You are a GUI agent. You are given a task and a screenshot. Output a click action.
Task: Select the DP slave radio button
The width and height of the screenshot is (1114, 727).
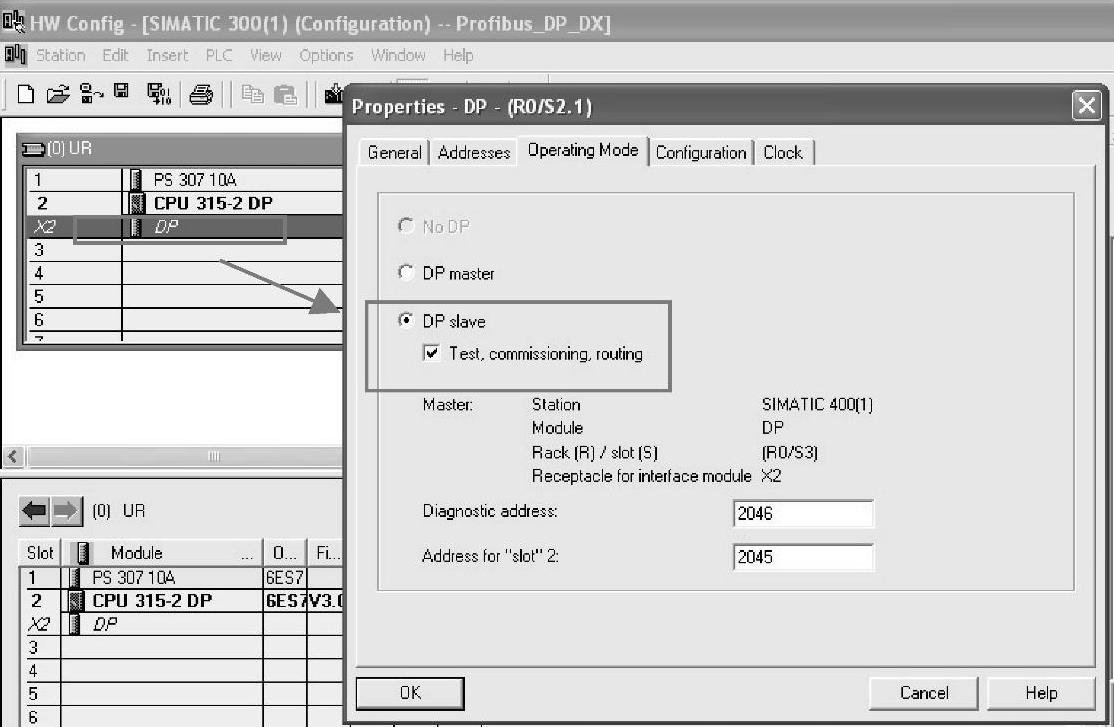(x=406, y=320)
